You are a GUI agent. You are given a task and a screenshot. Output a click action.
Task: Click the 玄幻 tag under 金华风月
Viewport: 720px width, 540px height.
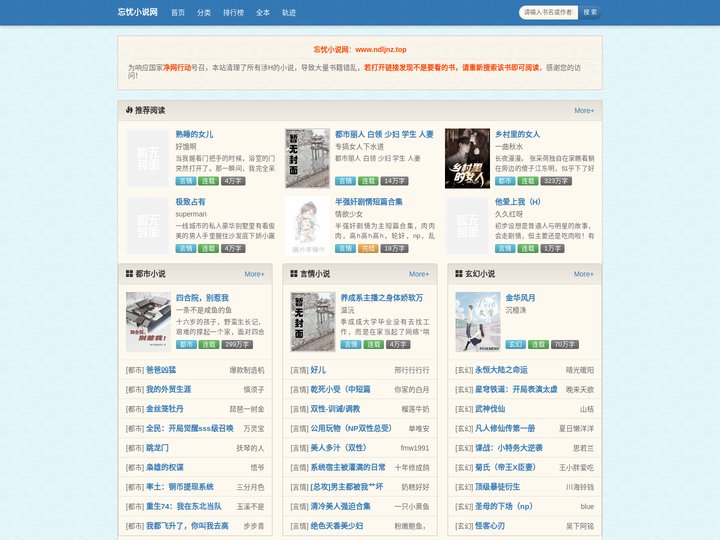[515, 344]
